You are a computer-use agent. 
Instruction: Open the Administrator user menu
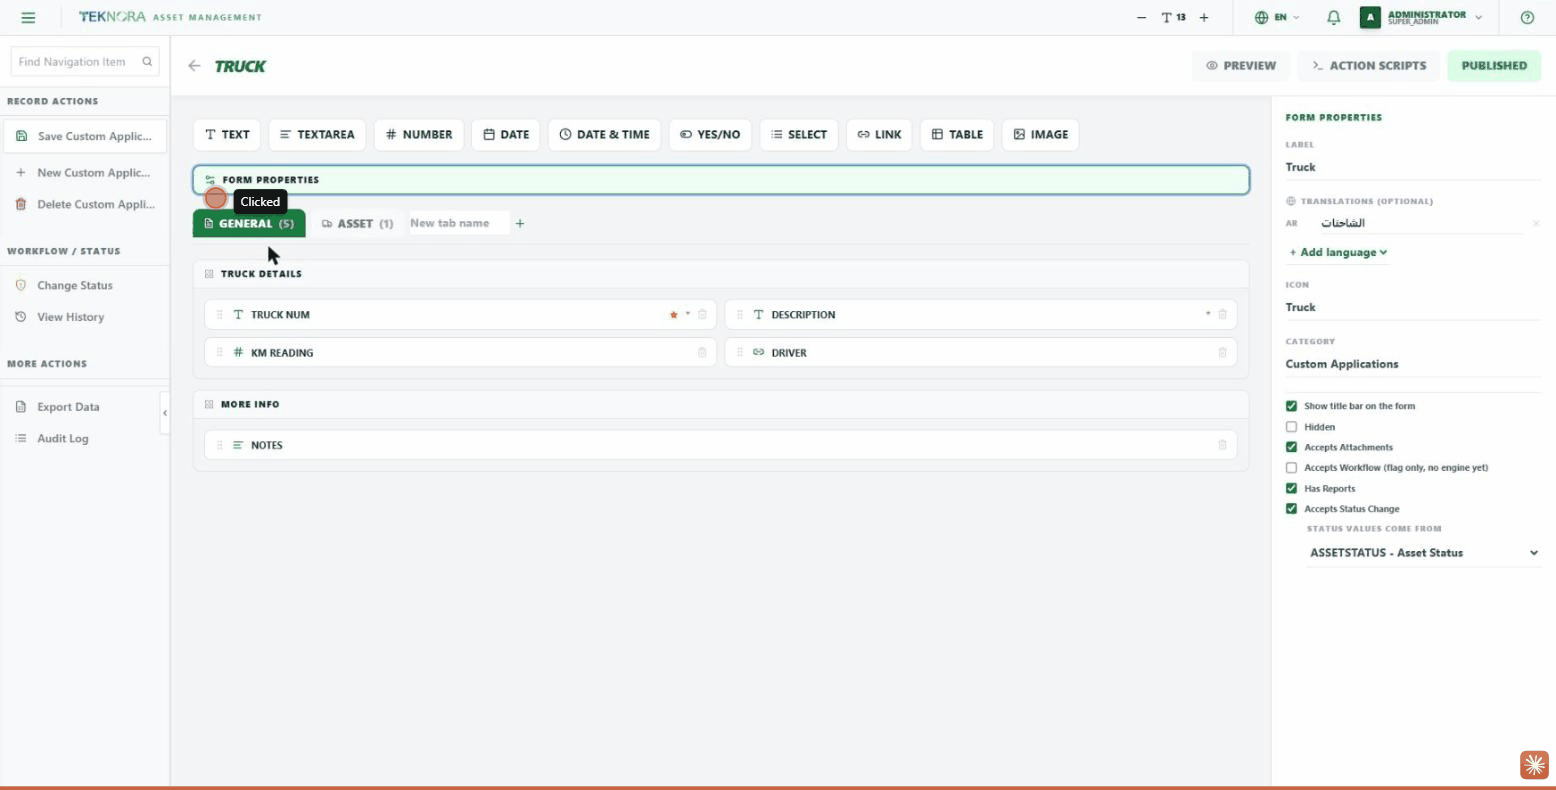point(1422,17)
